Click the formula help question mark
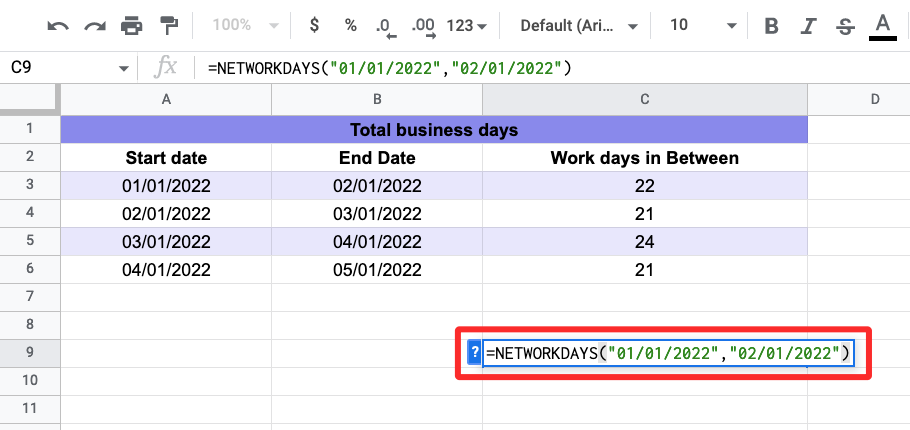This screenshot has height=430, width=910. pos(475,352)
